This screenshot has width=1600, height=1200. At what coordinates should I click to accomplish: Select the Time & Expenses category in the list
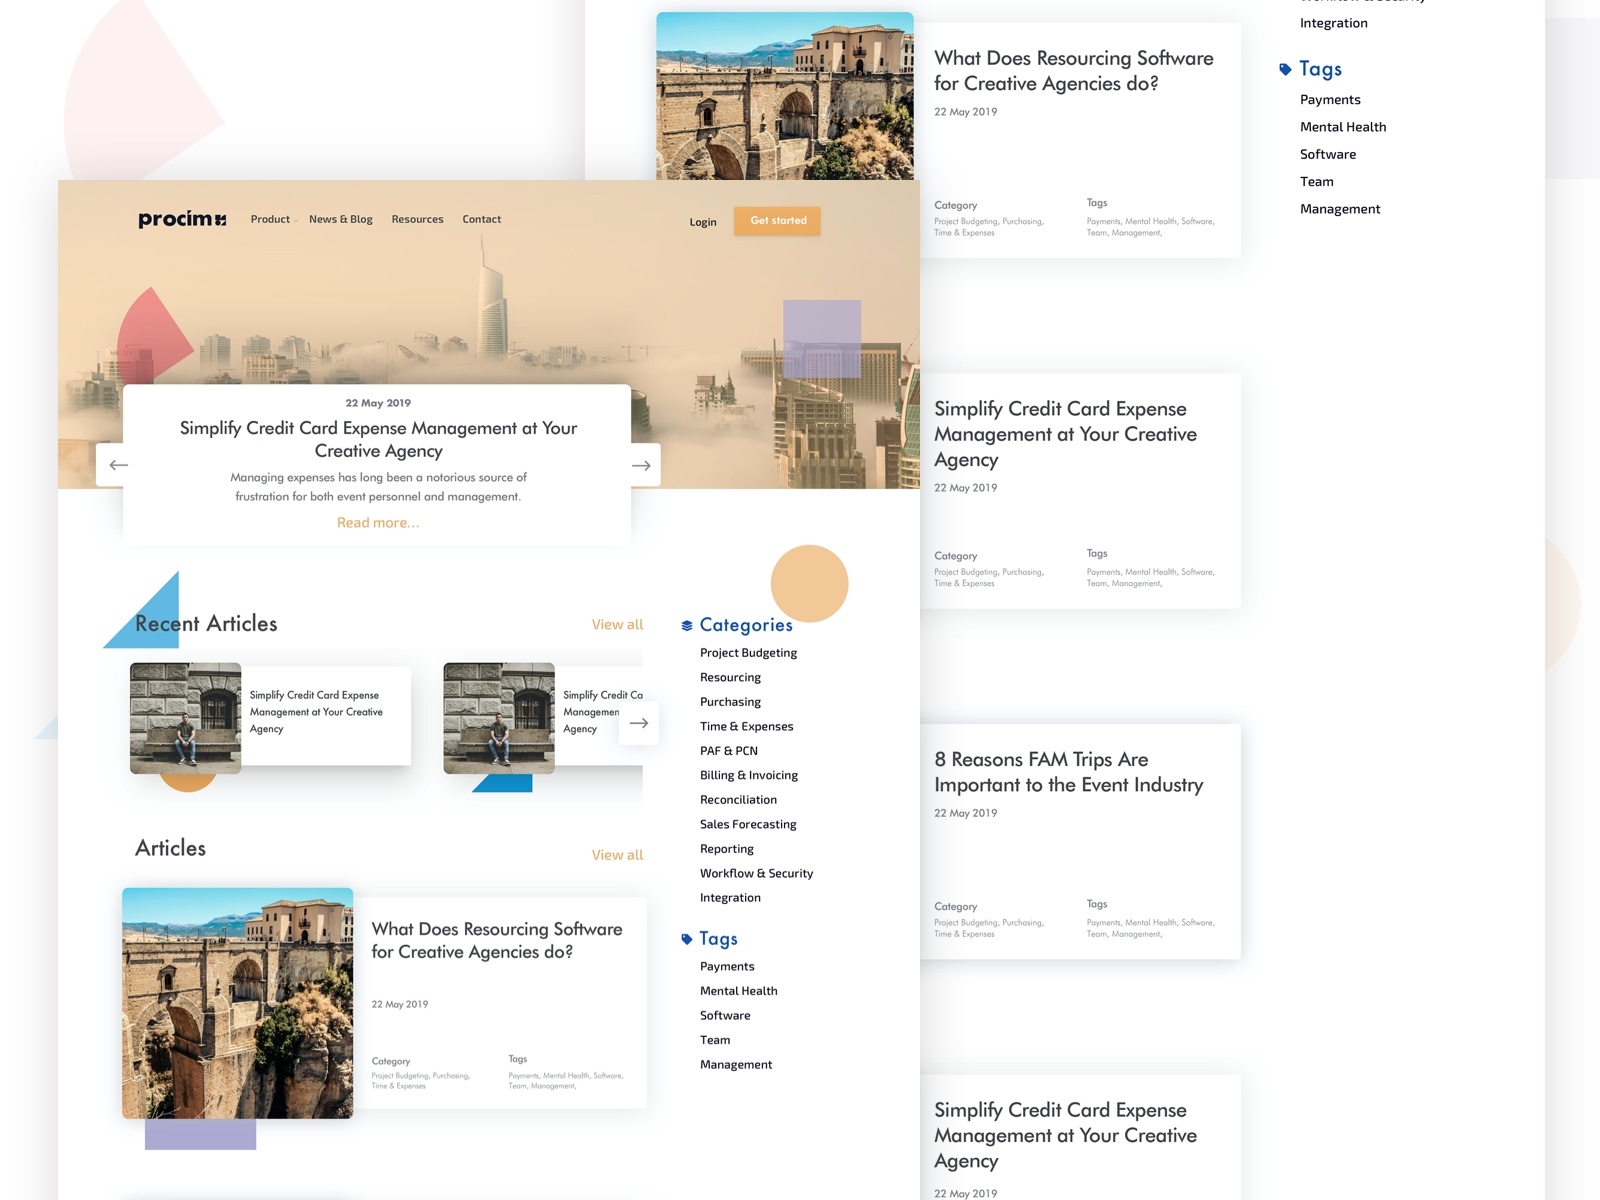[746, 726]
